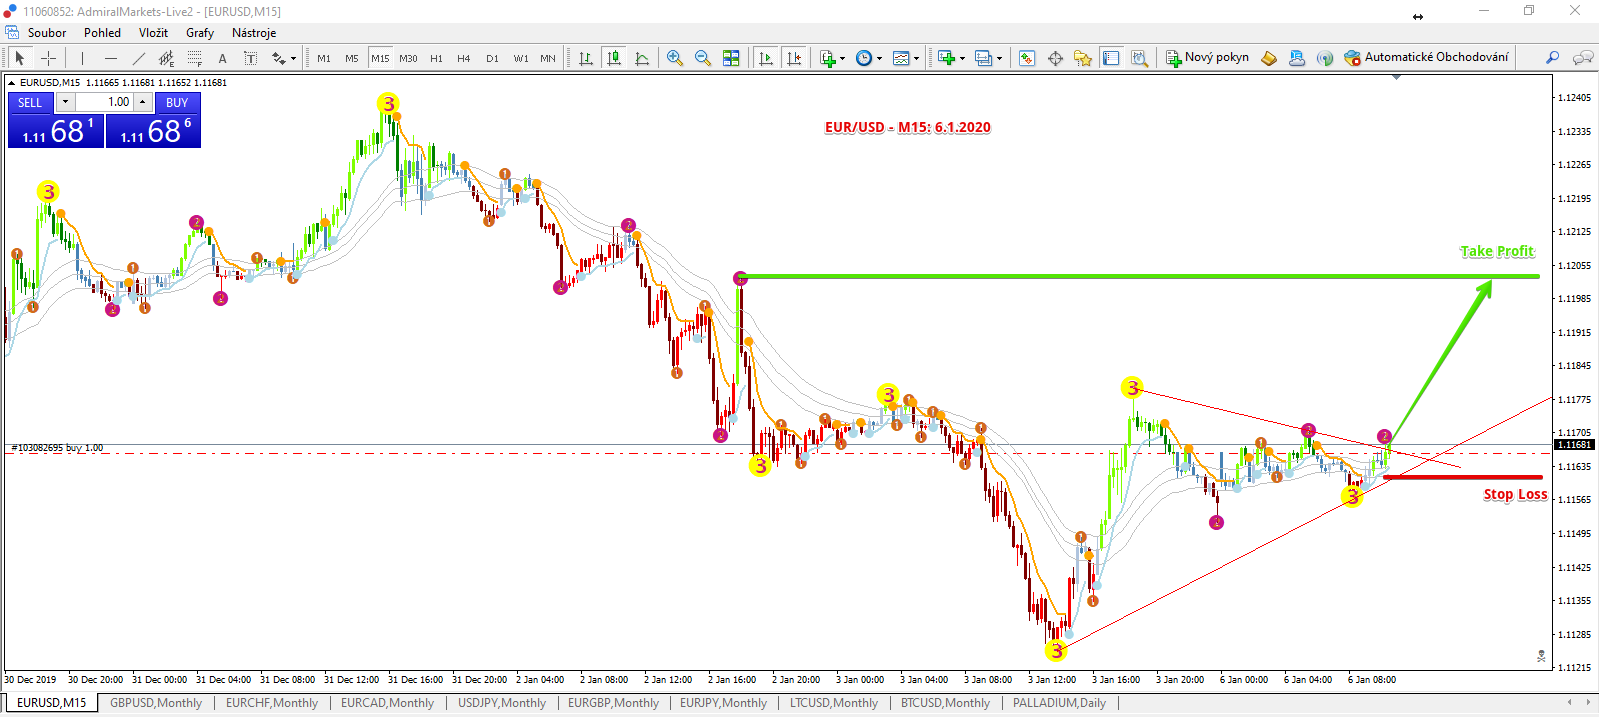Switch to the GBPUSD,Monthly chart tab
Screen dimensions: 1599x717
coord(156,703)
